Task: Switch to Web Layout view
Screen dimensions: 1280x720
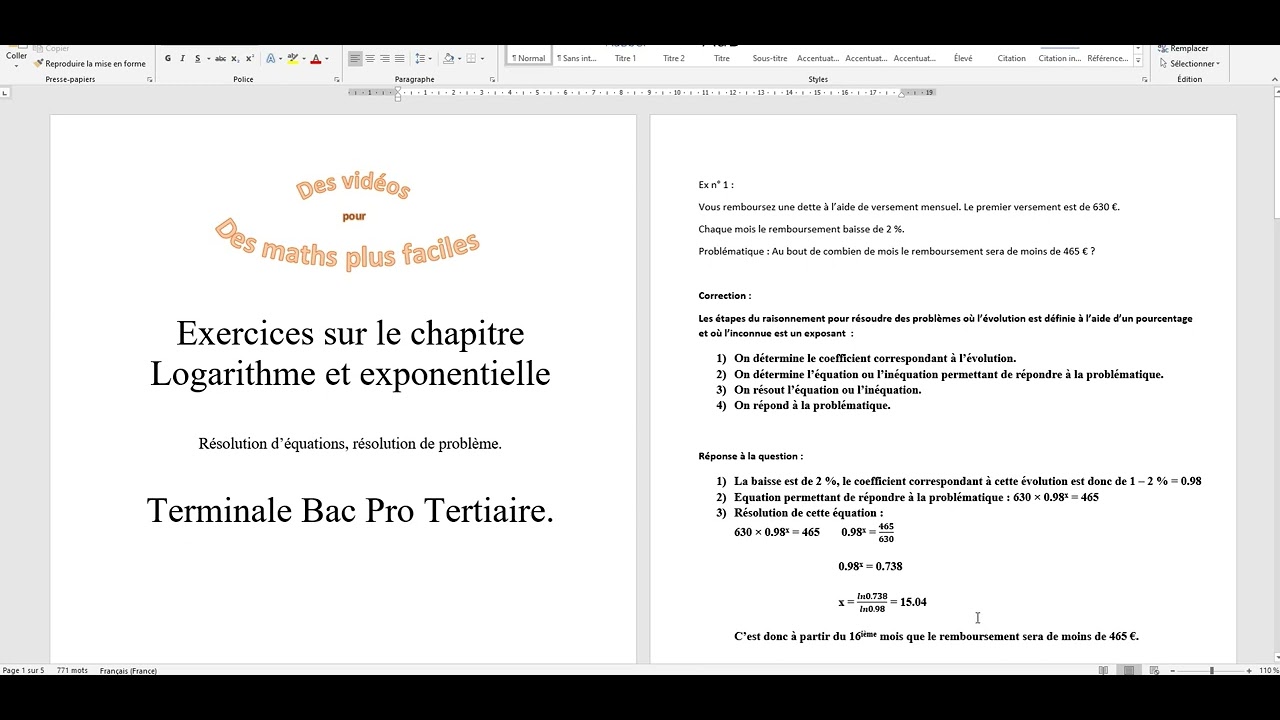Action: pyautogui.click(x=1153, y=670)
